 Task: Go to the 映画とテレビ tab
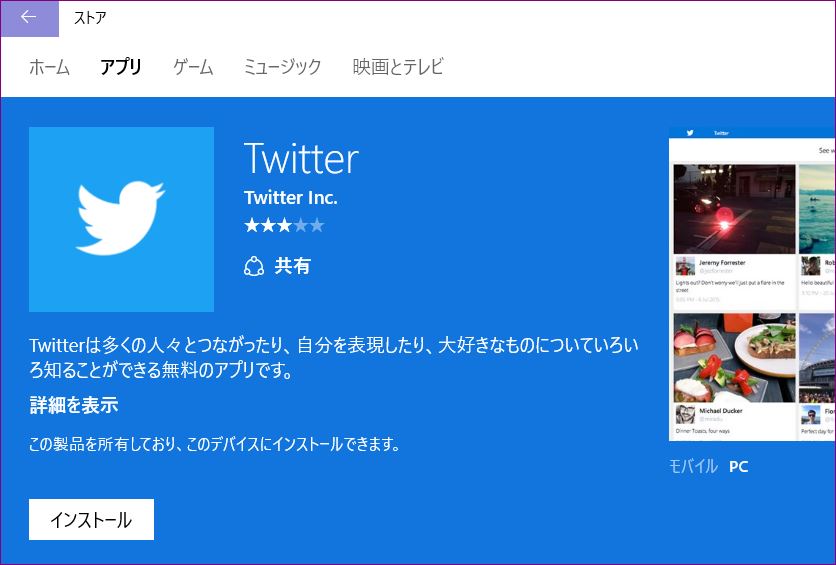click(398, 67)
